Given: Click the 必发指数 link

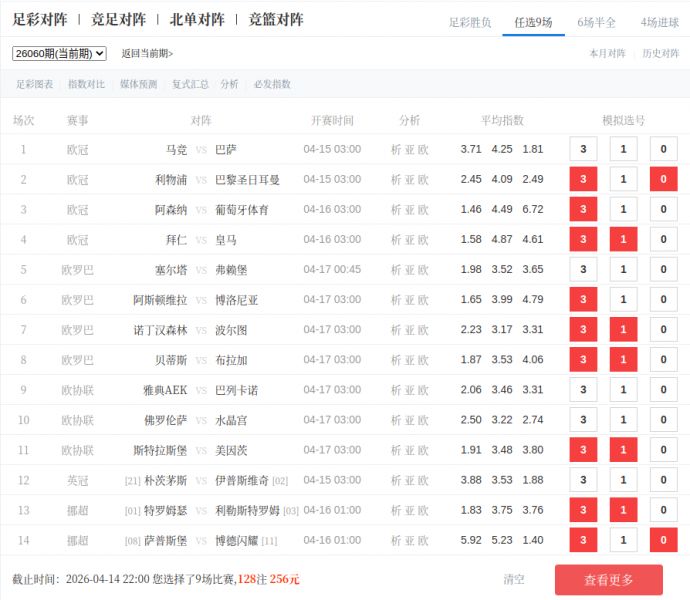Looking at the screenshot, I should 272,85.
